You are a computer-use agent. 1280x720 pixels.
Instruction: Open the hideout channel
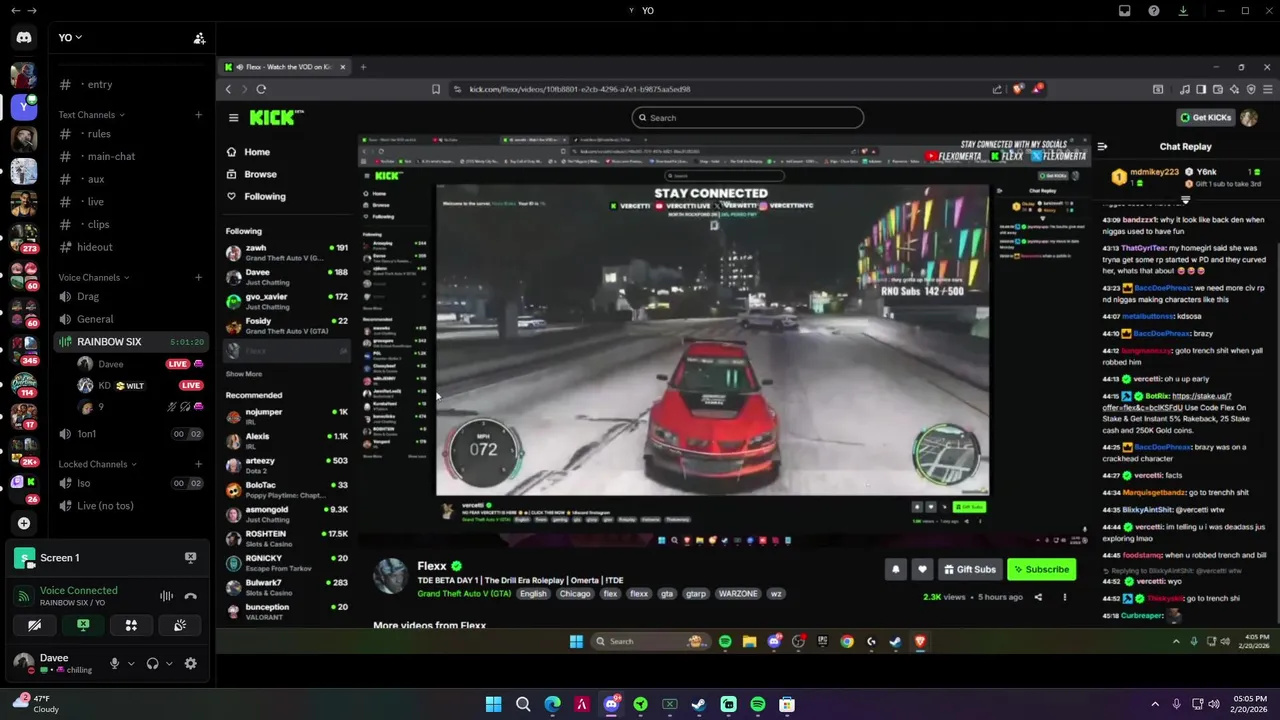[x=130, y=247]
